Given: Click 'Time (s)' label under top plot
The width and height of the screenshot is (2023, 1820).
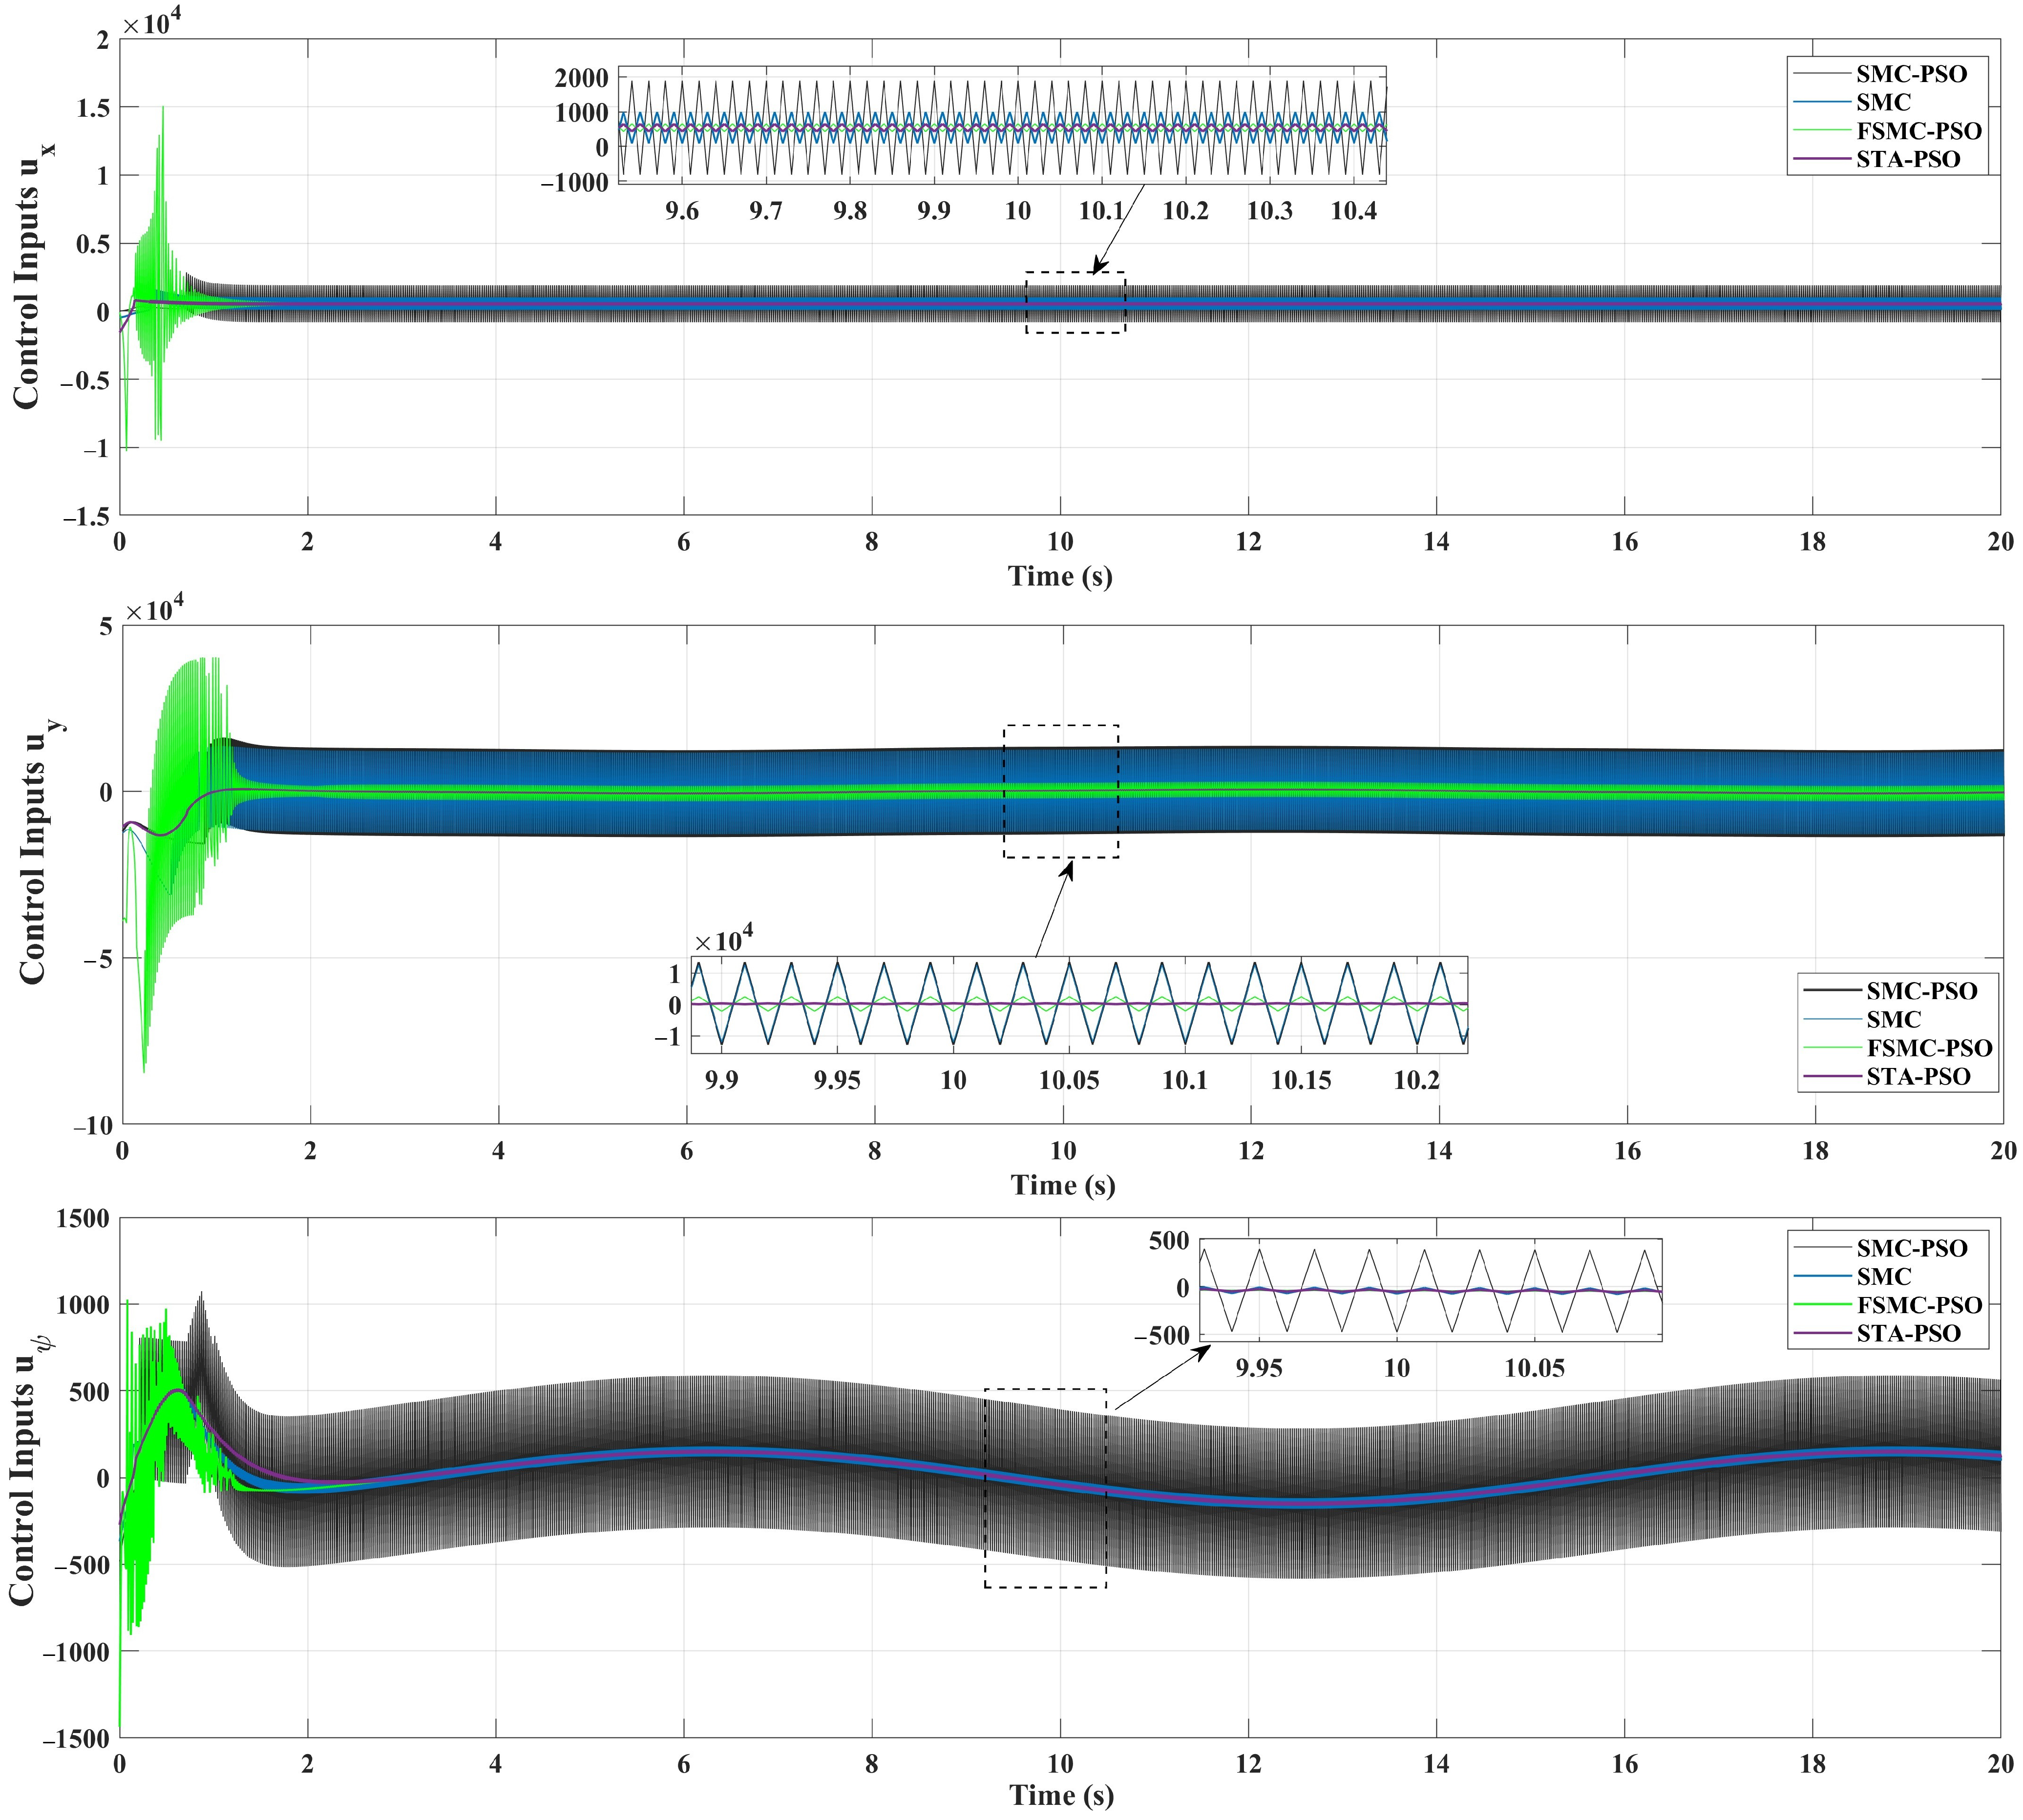Looking at the screenshot, I should (1060, 576).
